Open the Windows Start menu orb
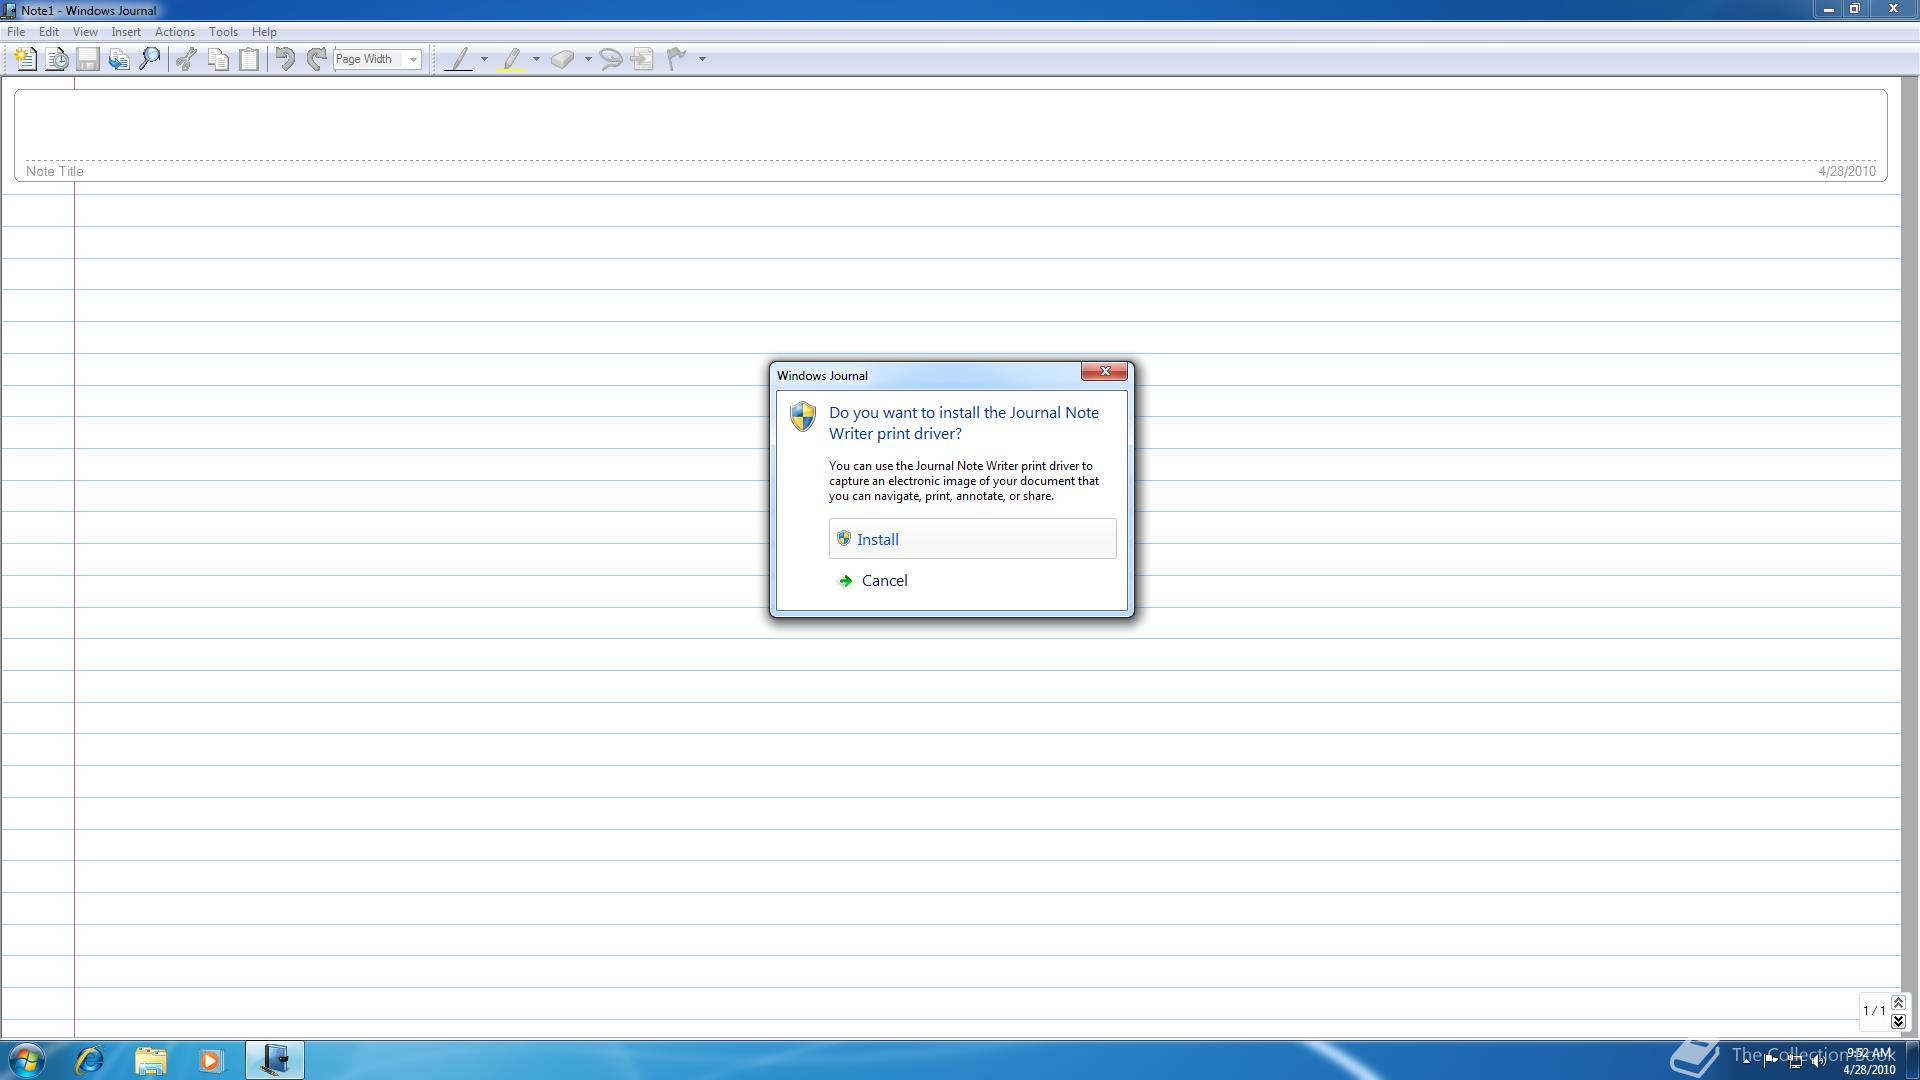 point(27,1060)
